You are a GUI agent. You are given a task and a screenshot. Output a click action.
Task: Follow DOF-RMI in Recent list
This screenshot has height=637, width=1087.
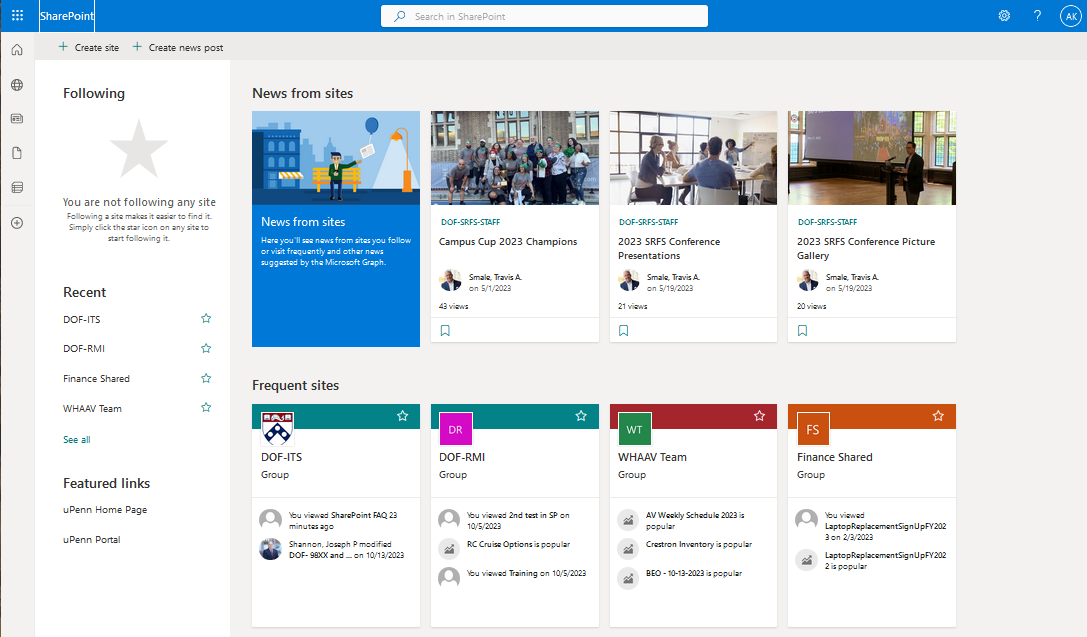coord(206,349)
